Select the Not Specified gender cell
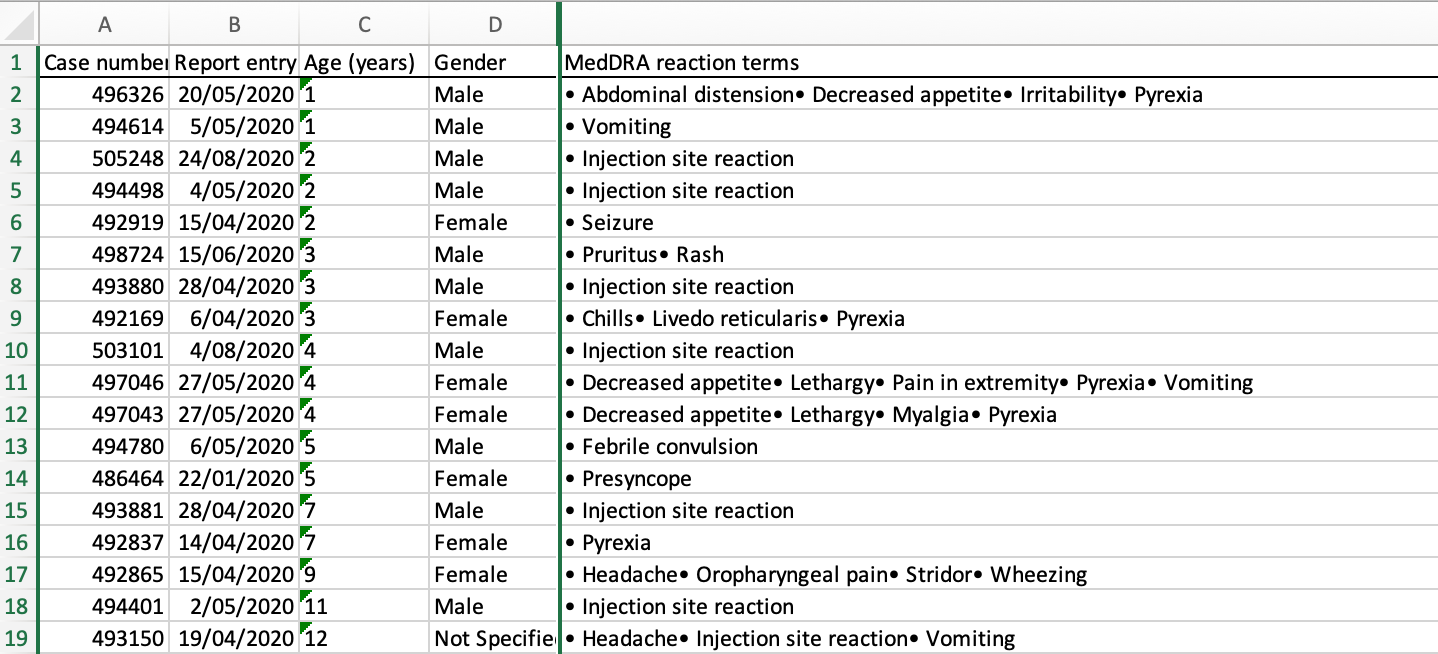The width and height of the screenshot is (1438, 654). [x=494, y=639]
